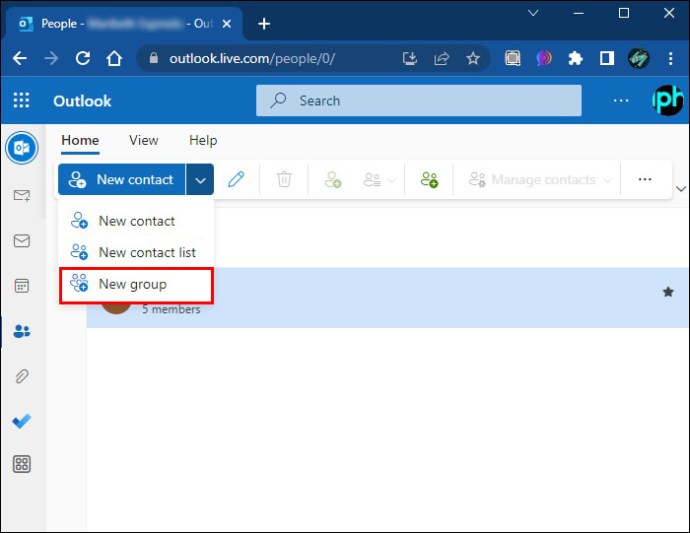
Task: Choose New contact list menu item
Action: (136, 252)
